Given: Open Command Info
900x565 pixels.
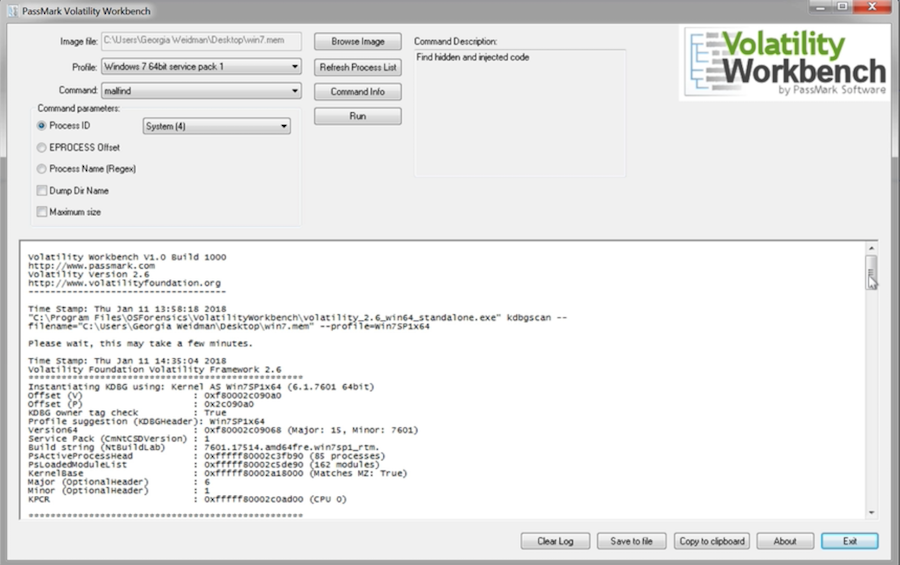Looking at the screenshot, I should click(358, 91).
